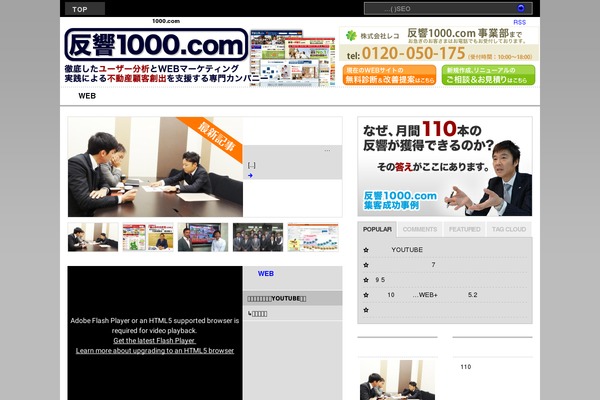The width and height of the screenshot is (600, 400).
Task: Follow the blue arrow read-more link
Action: (x=250, y=175)
